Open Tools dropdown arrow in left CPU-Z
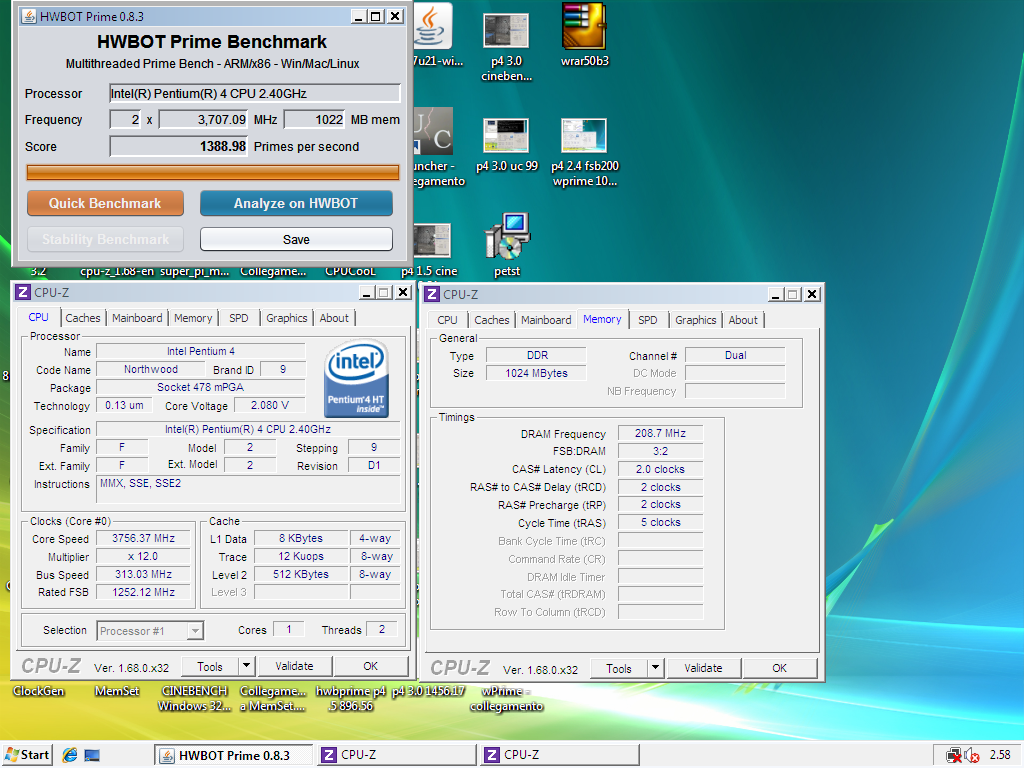 (x=246, y=666)
